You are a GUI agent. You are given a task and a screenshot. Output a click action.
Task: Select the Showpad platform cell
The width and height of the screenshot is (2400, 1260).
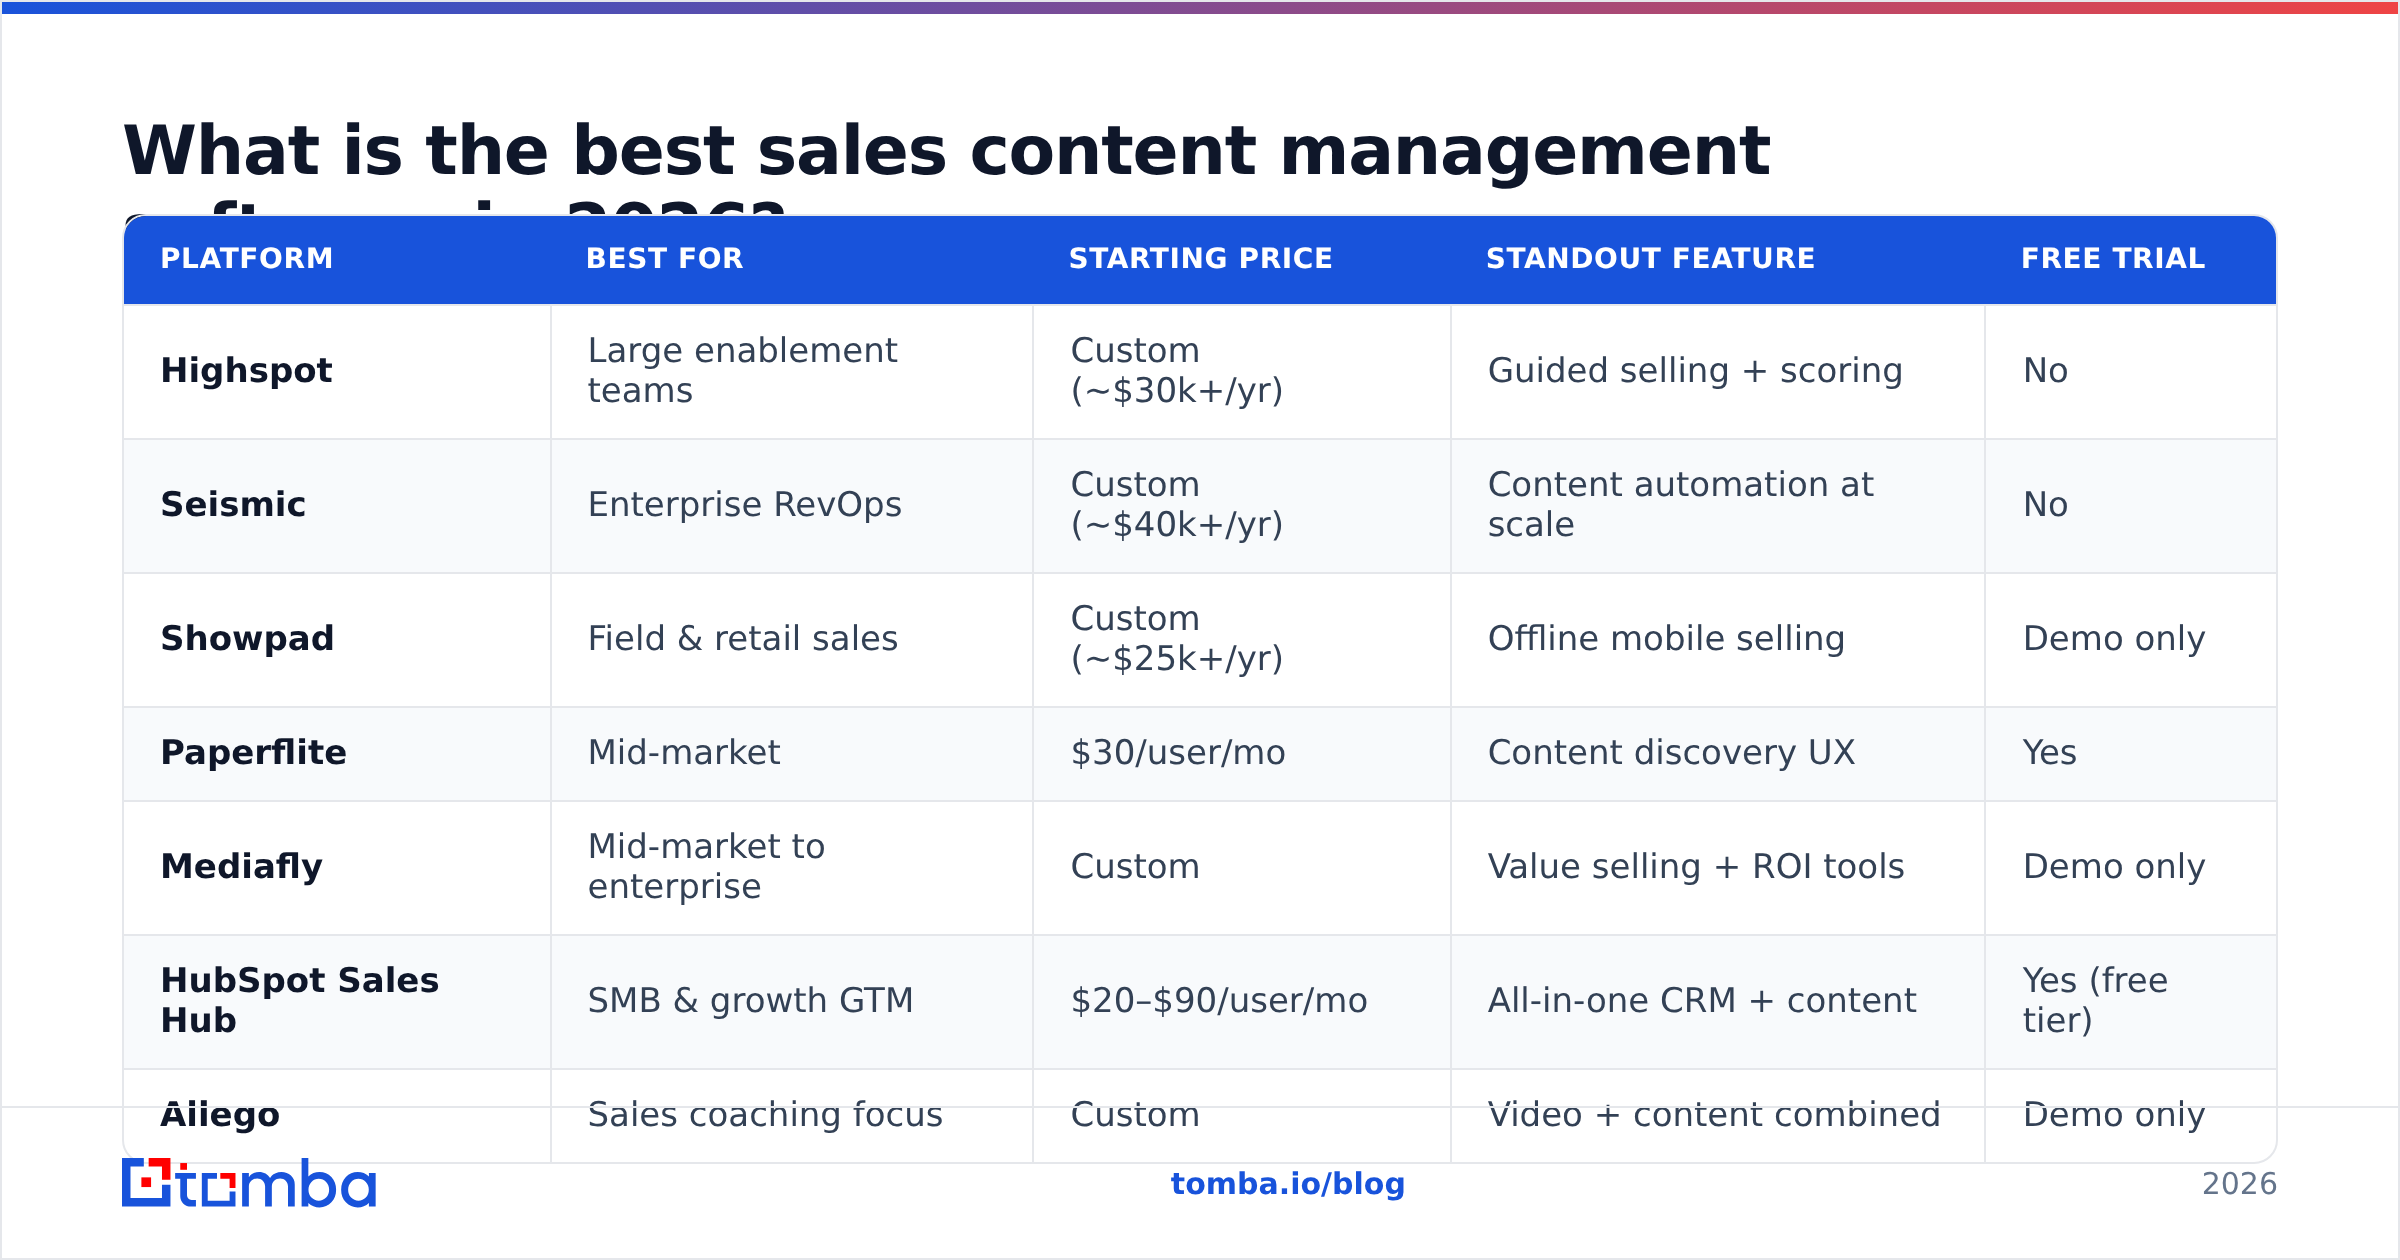click(337, 640)
